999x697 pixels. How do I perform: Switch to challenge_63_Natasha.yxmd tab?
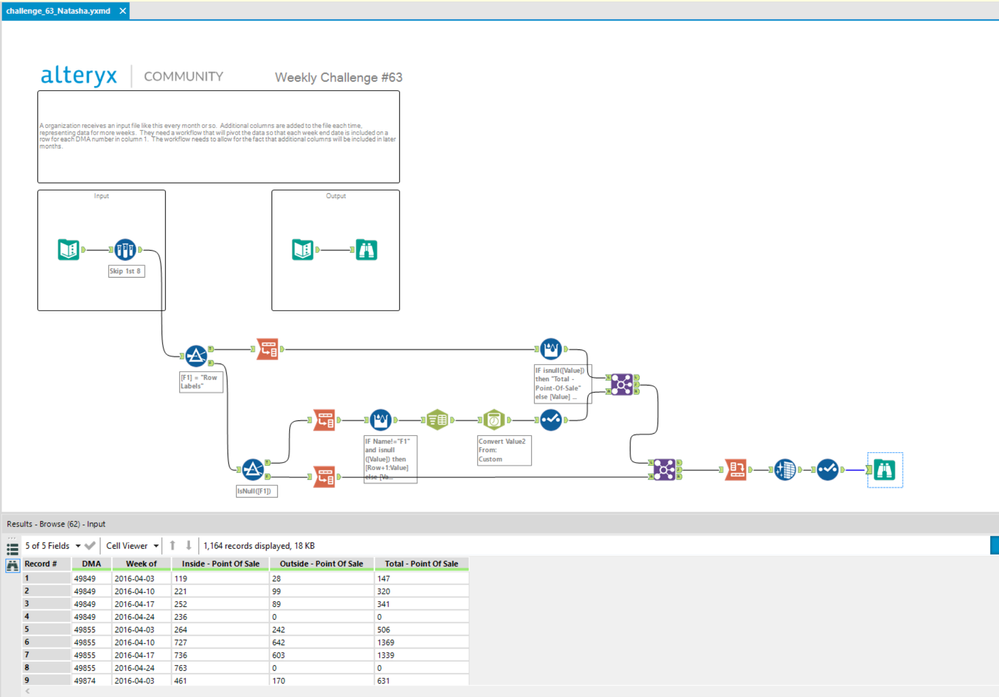coord(58,11)
